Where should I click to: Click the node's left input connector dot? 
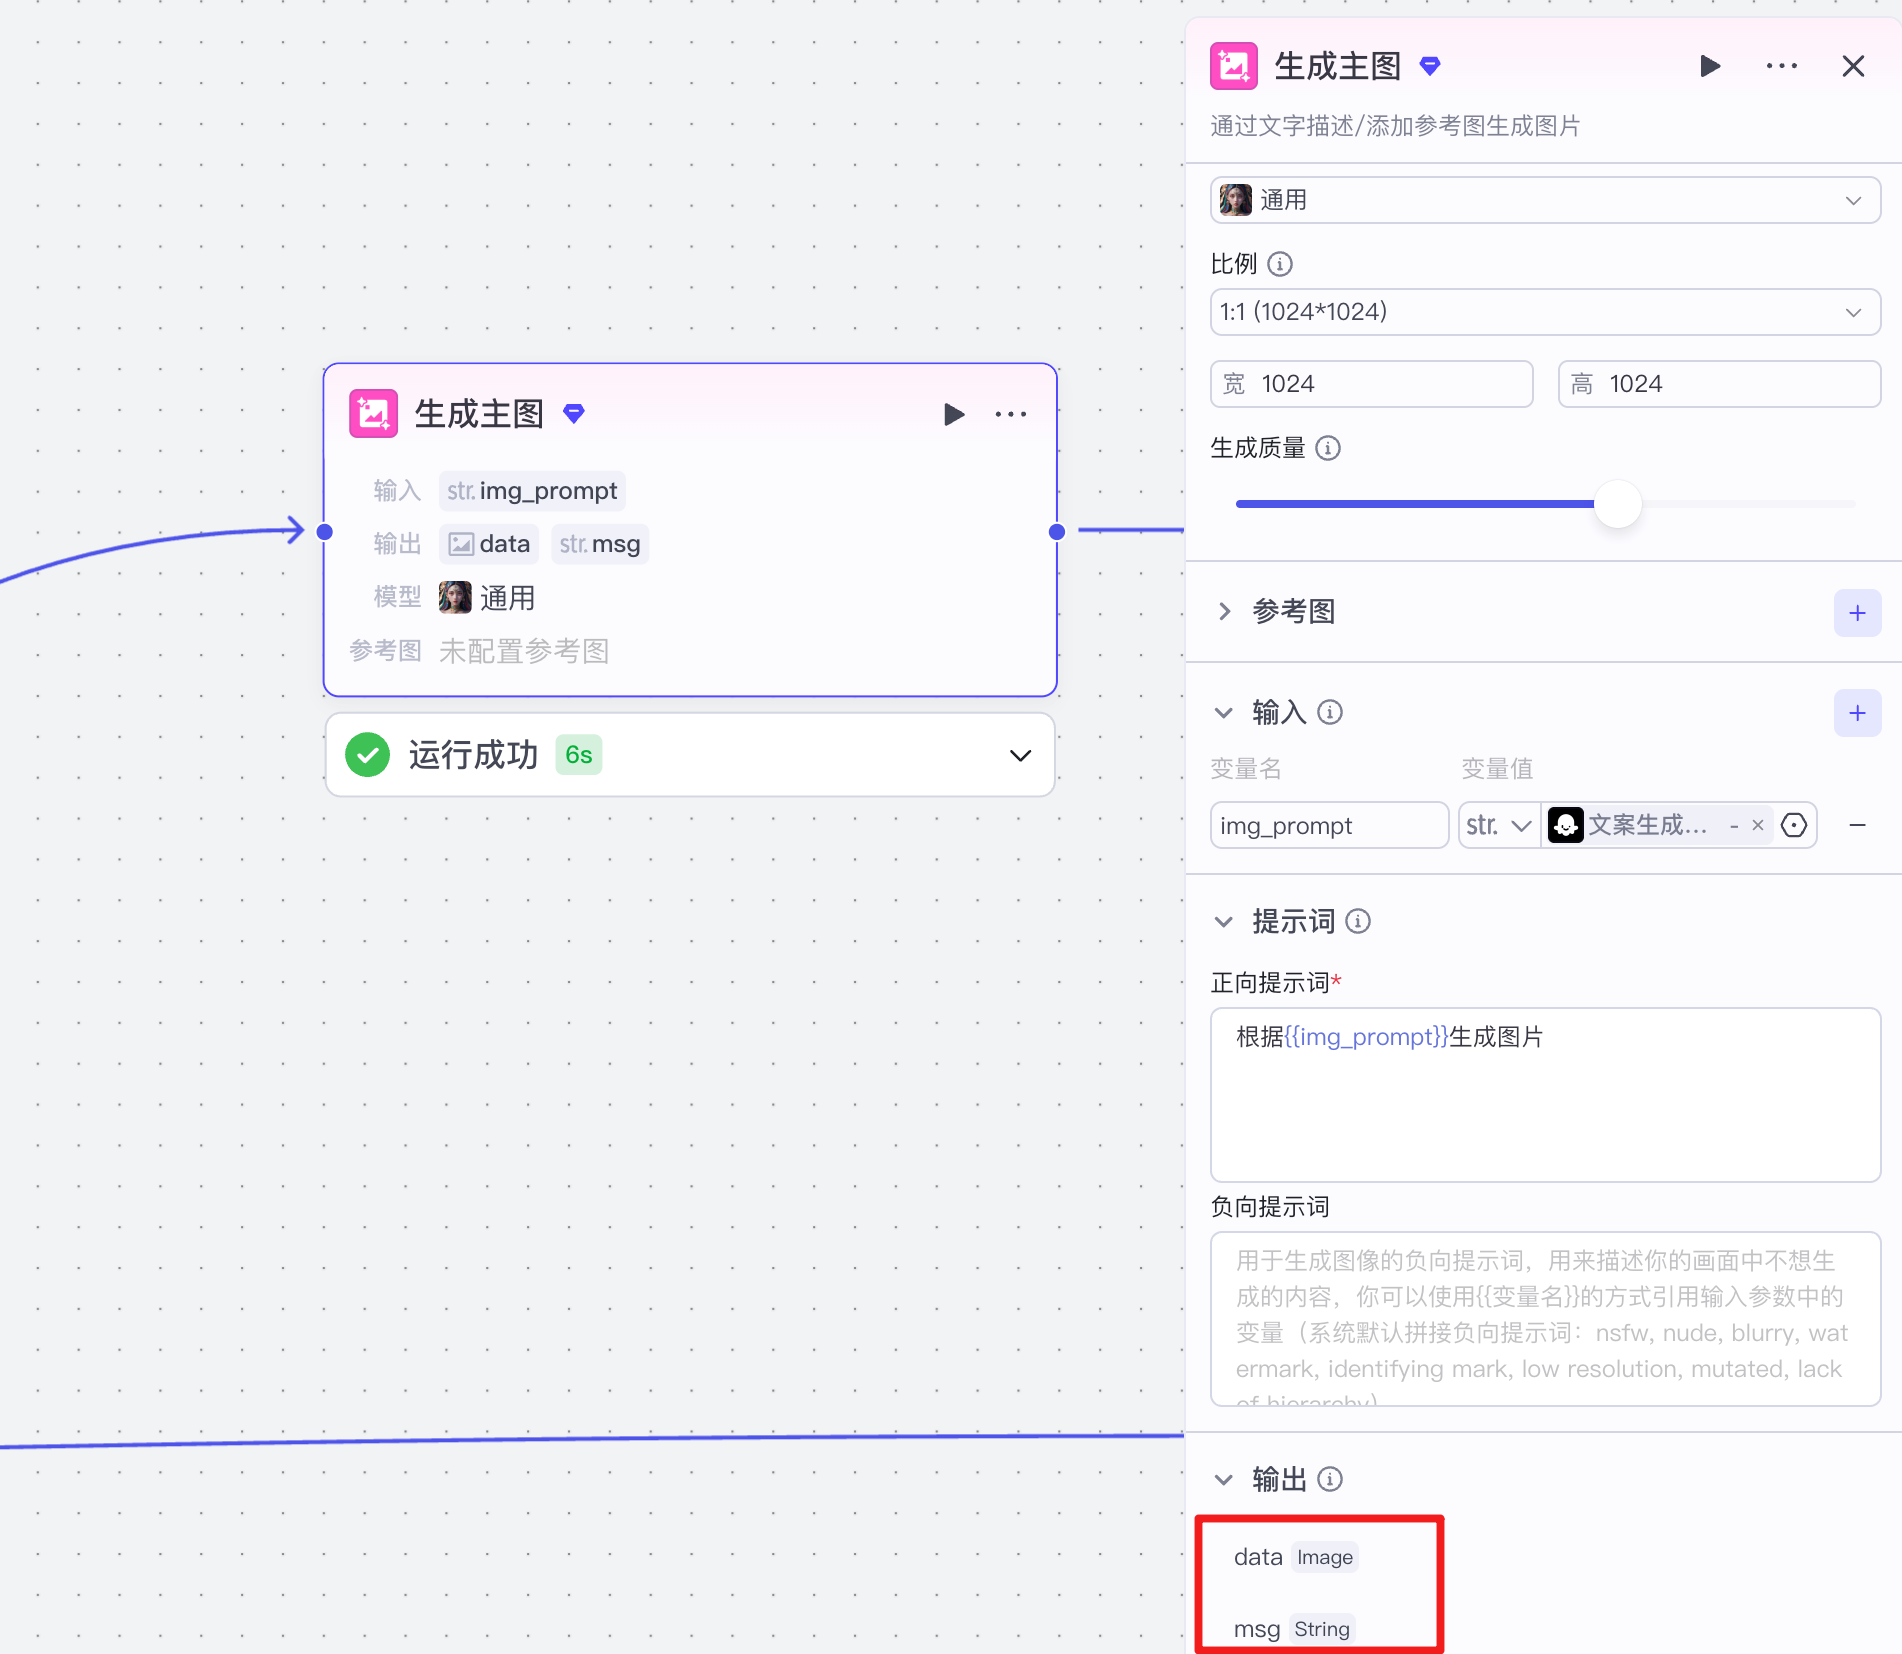325,532
